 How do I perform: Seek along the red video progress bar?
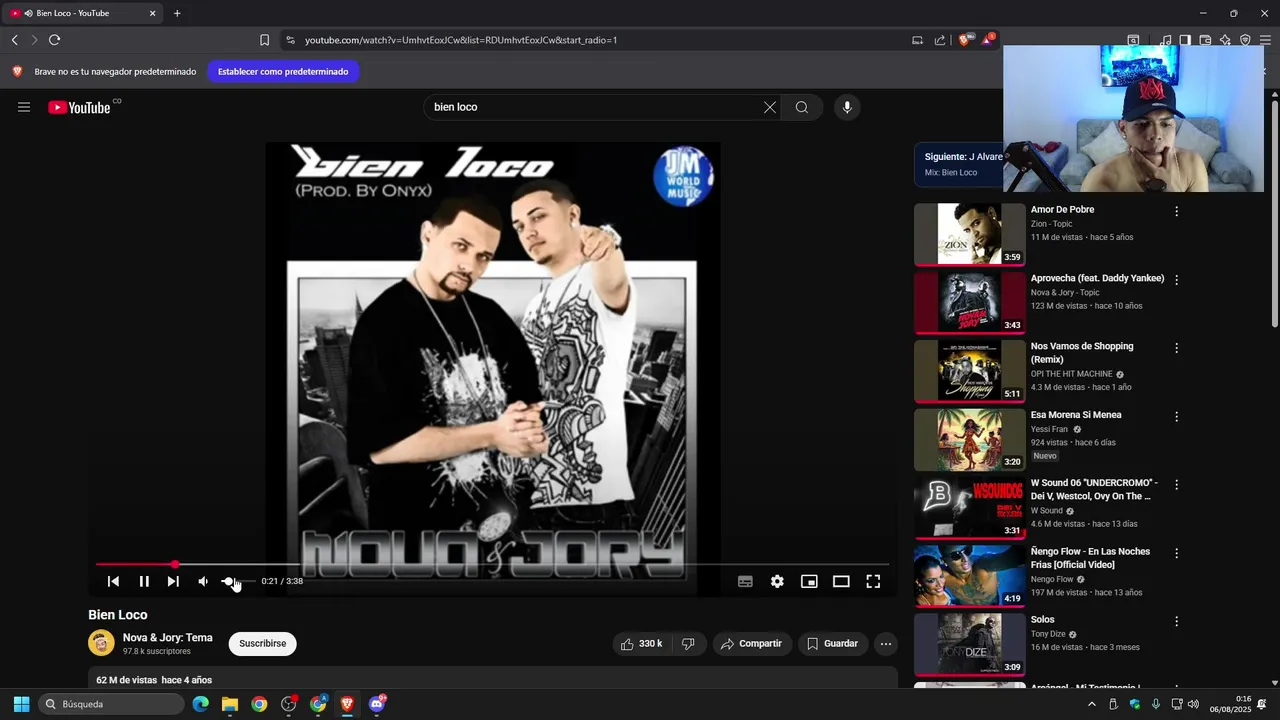click(x=492, y=565)
